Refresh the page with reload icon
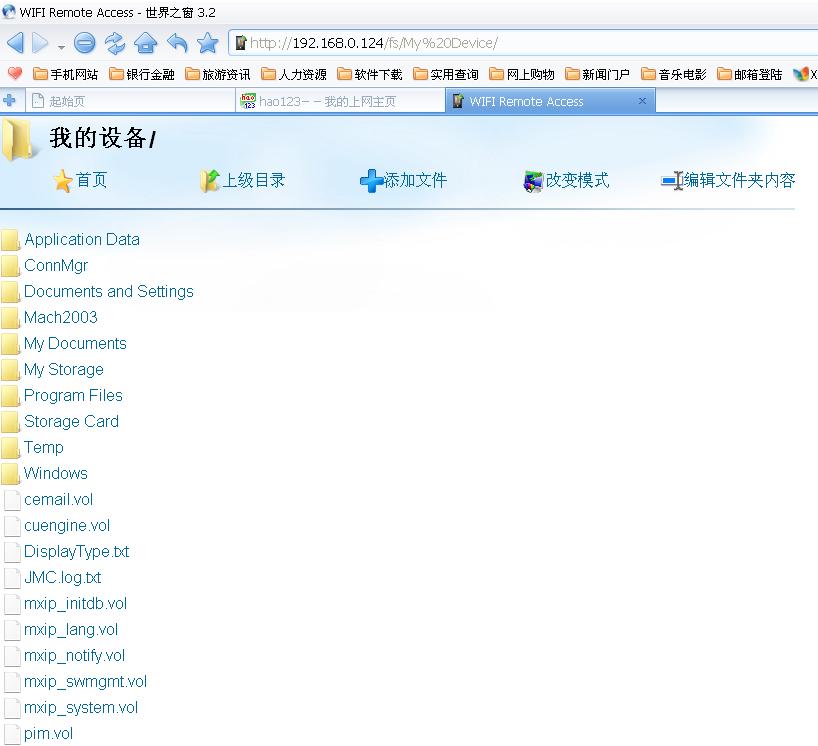This screenshot has height=746, width=818. (115, 43)
